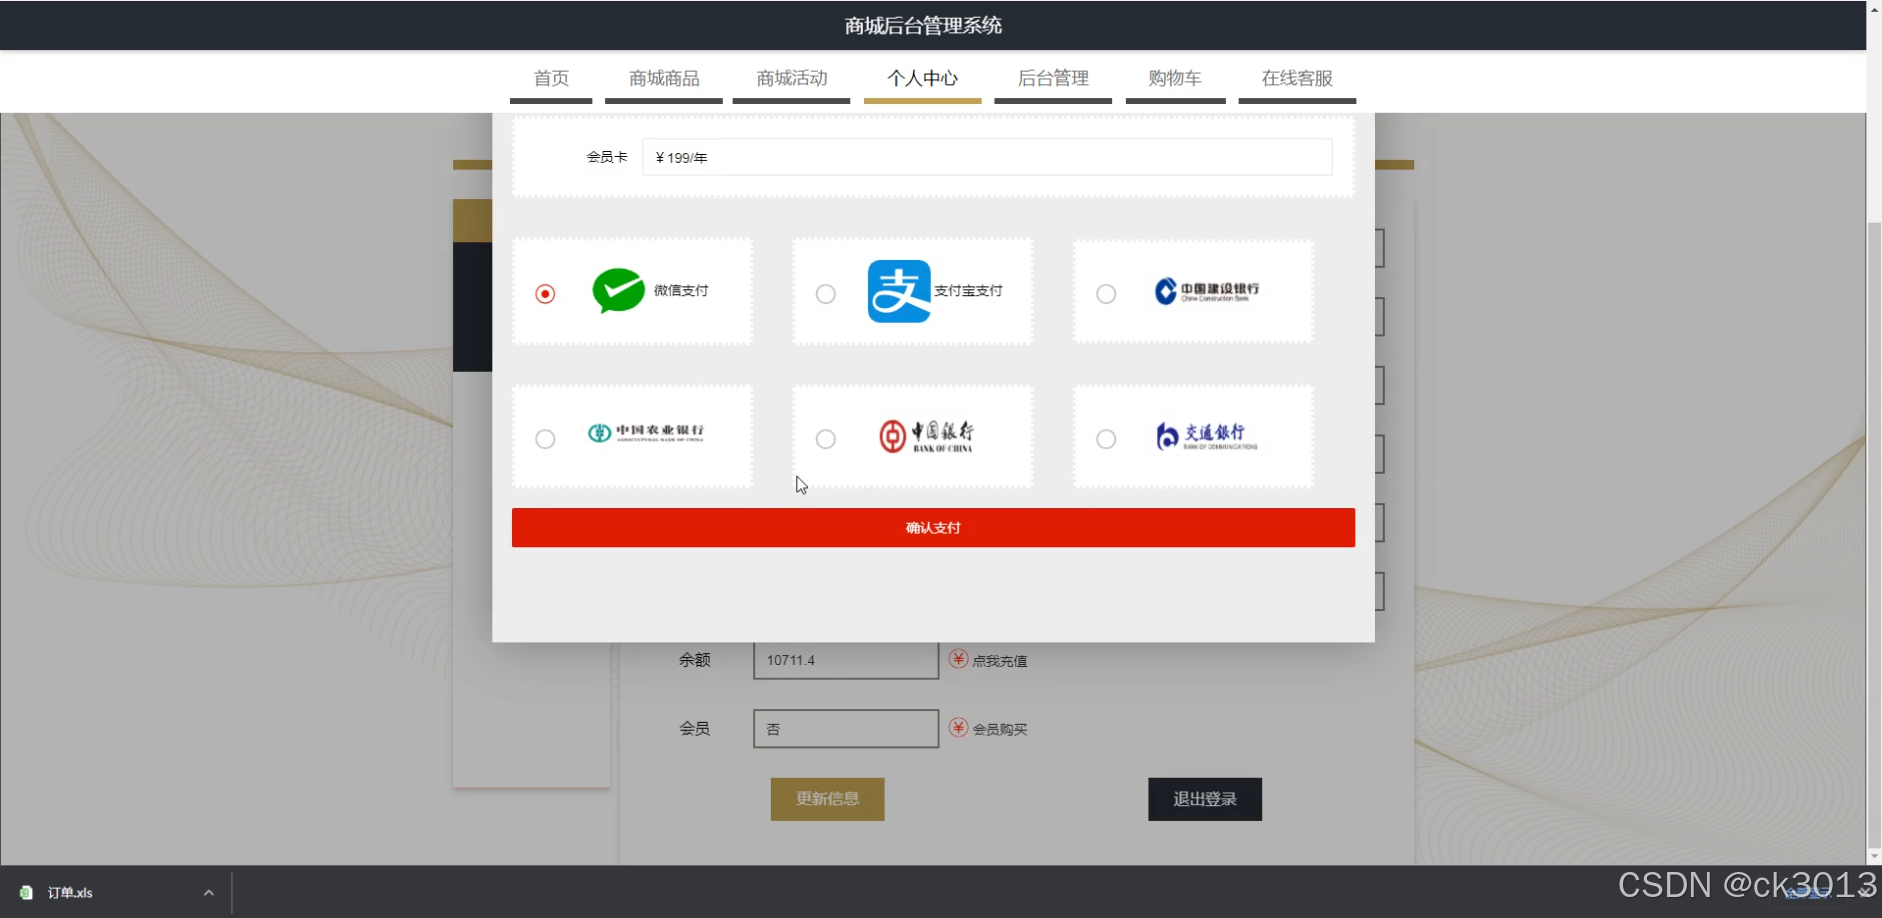The width and height of the screenshot is (1882, 918).
Task: Open the 商城活动 tab
Action: [x=792, y=79]
